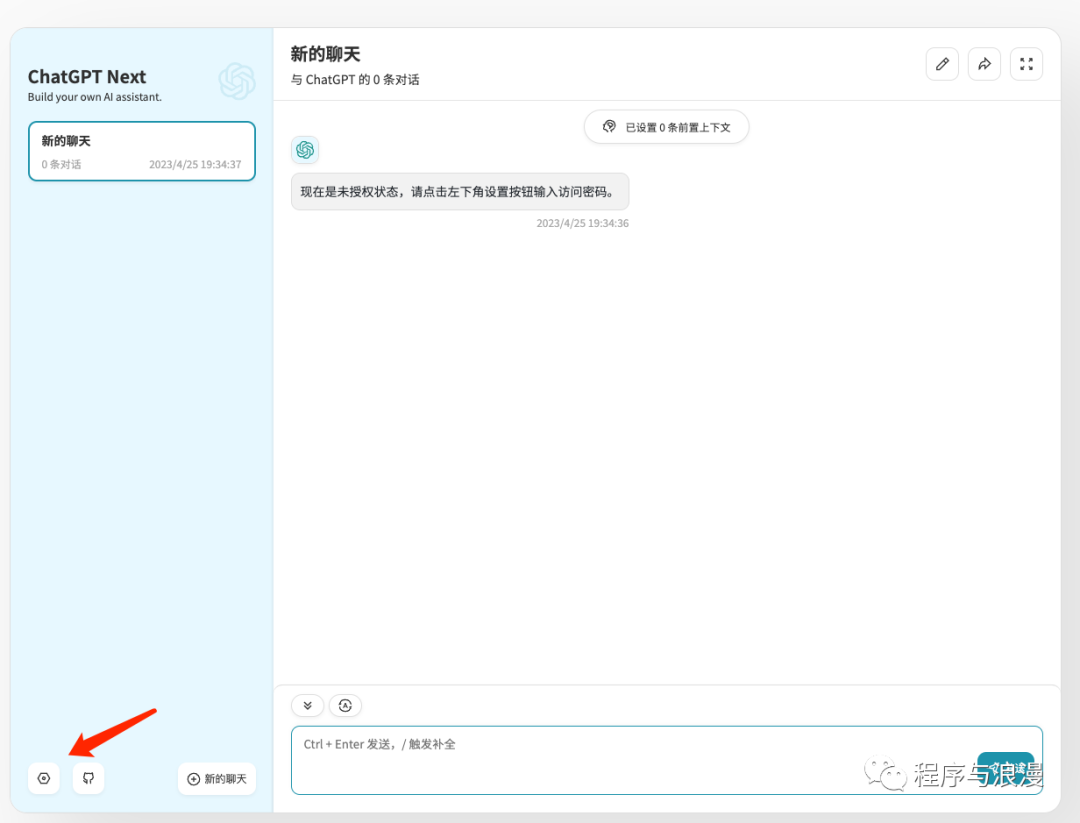
Task: Open the 已设置 0 条前置上下文 prompt button
Action: [x=667, y=127]
